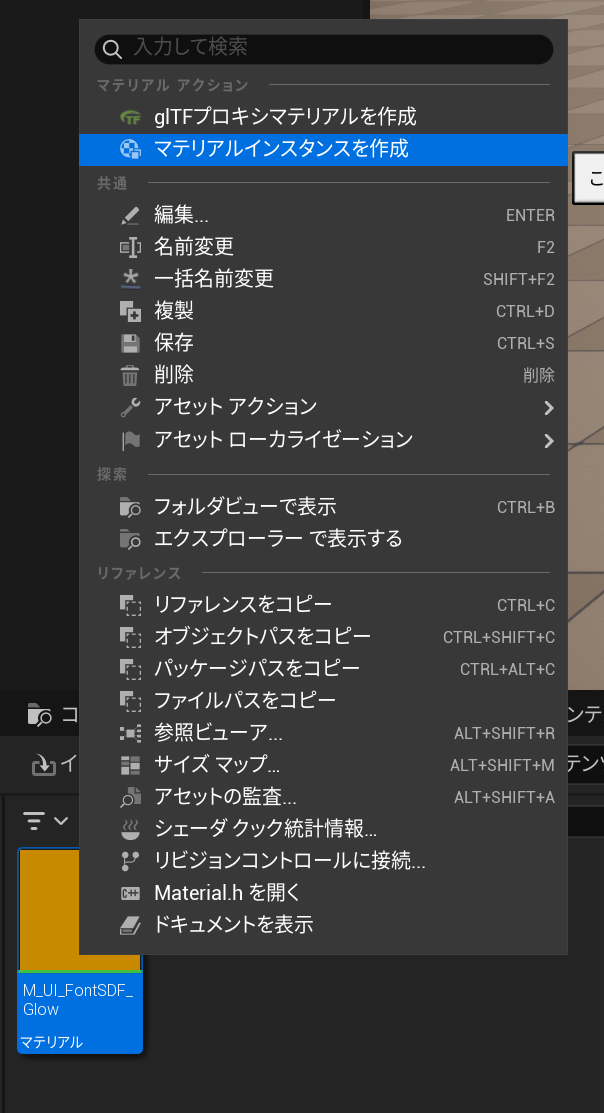This screenshot has width=604, height=1113.
Task: Choose Material.h を開く menu entry
Action: point(323,894)
